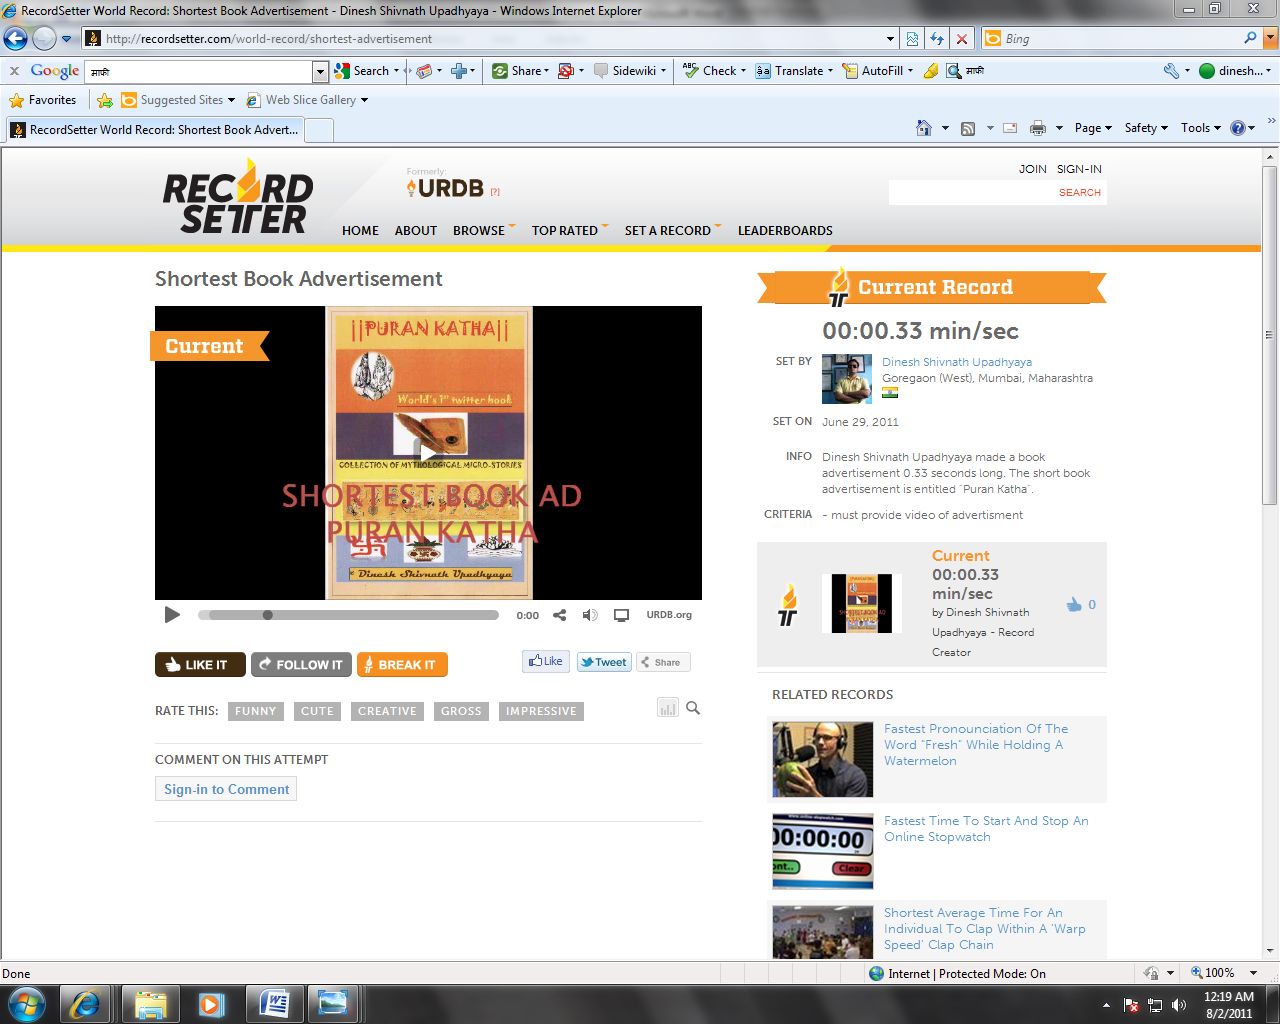Viewport: 1280px width, 1024px height.
Task: Click the JOIN link
Action: (1033, 169)
